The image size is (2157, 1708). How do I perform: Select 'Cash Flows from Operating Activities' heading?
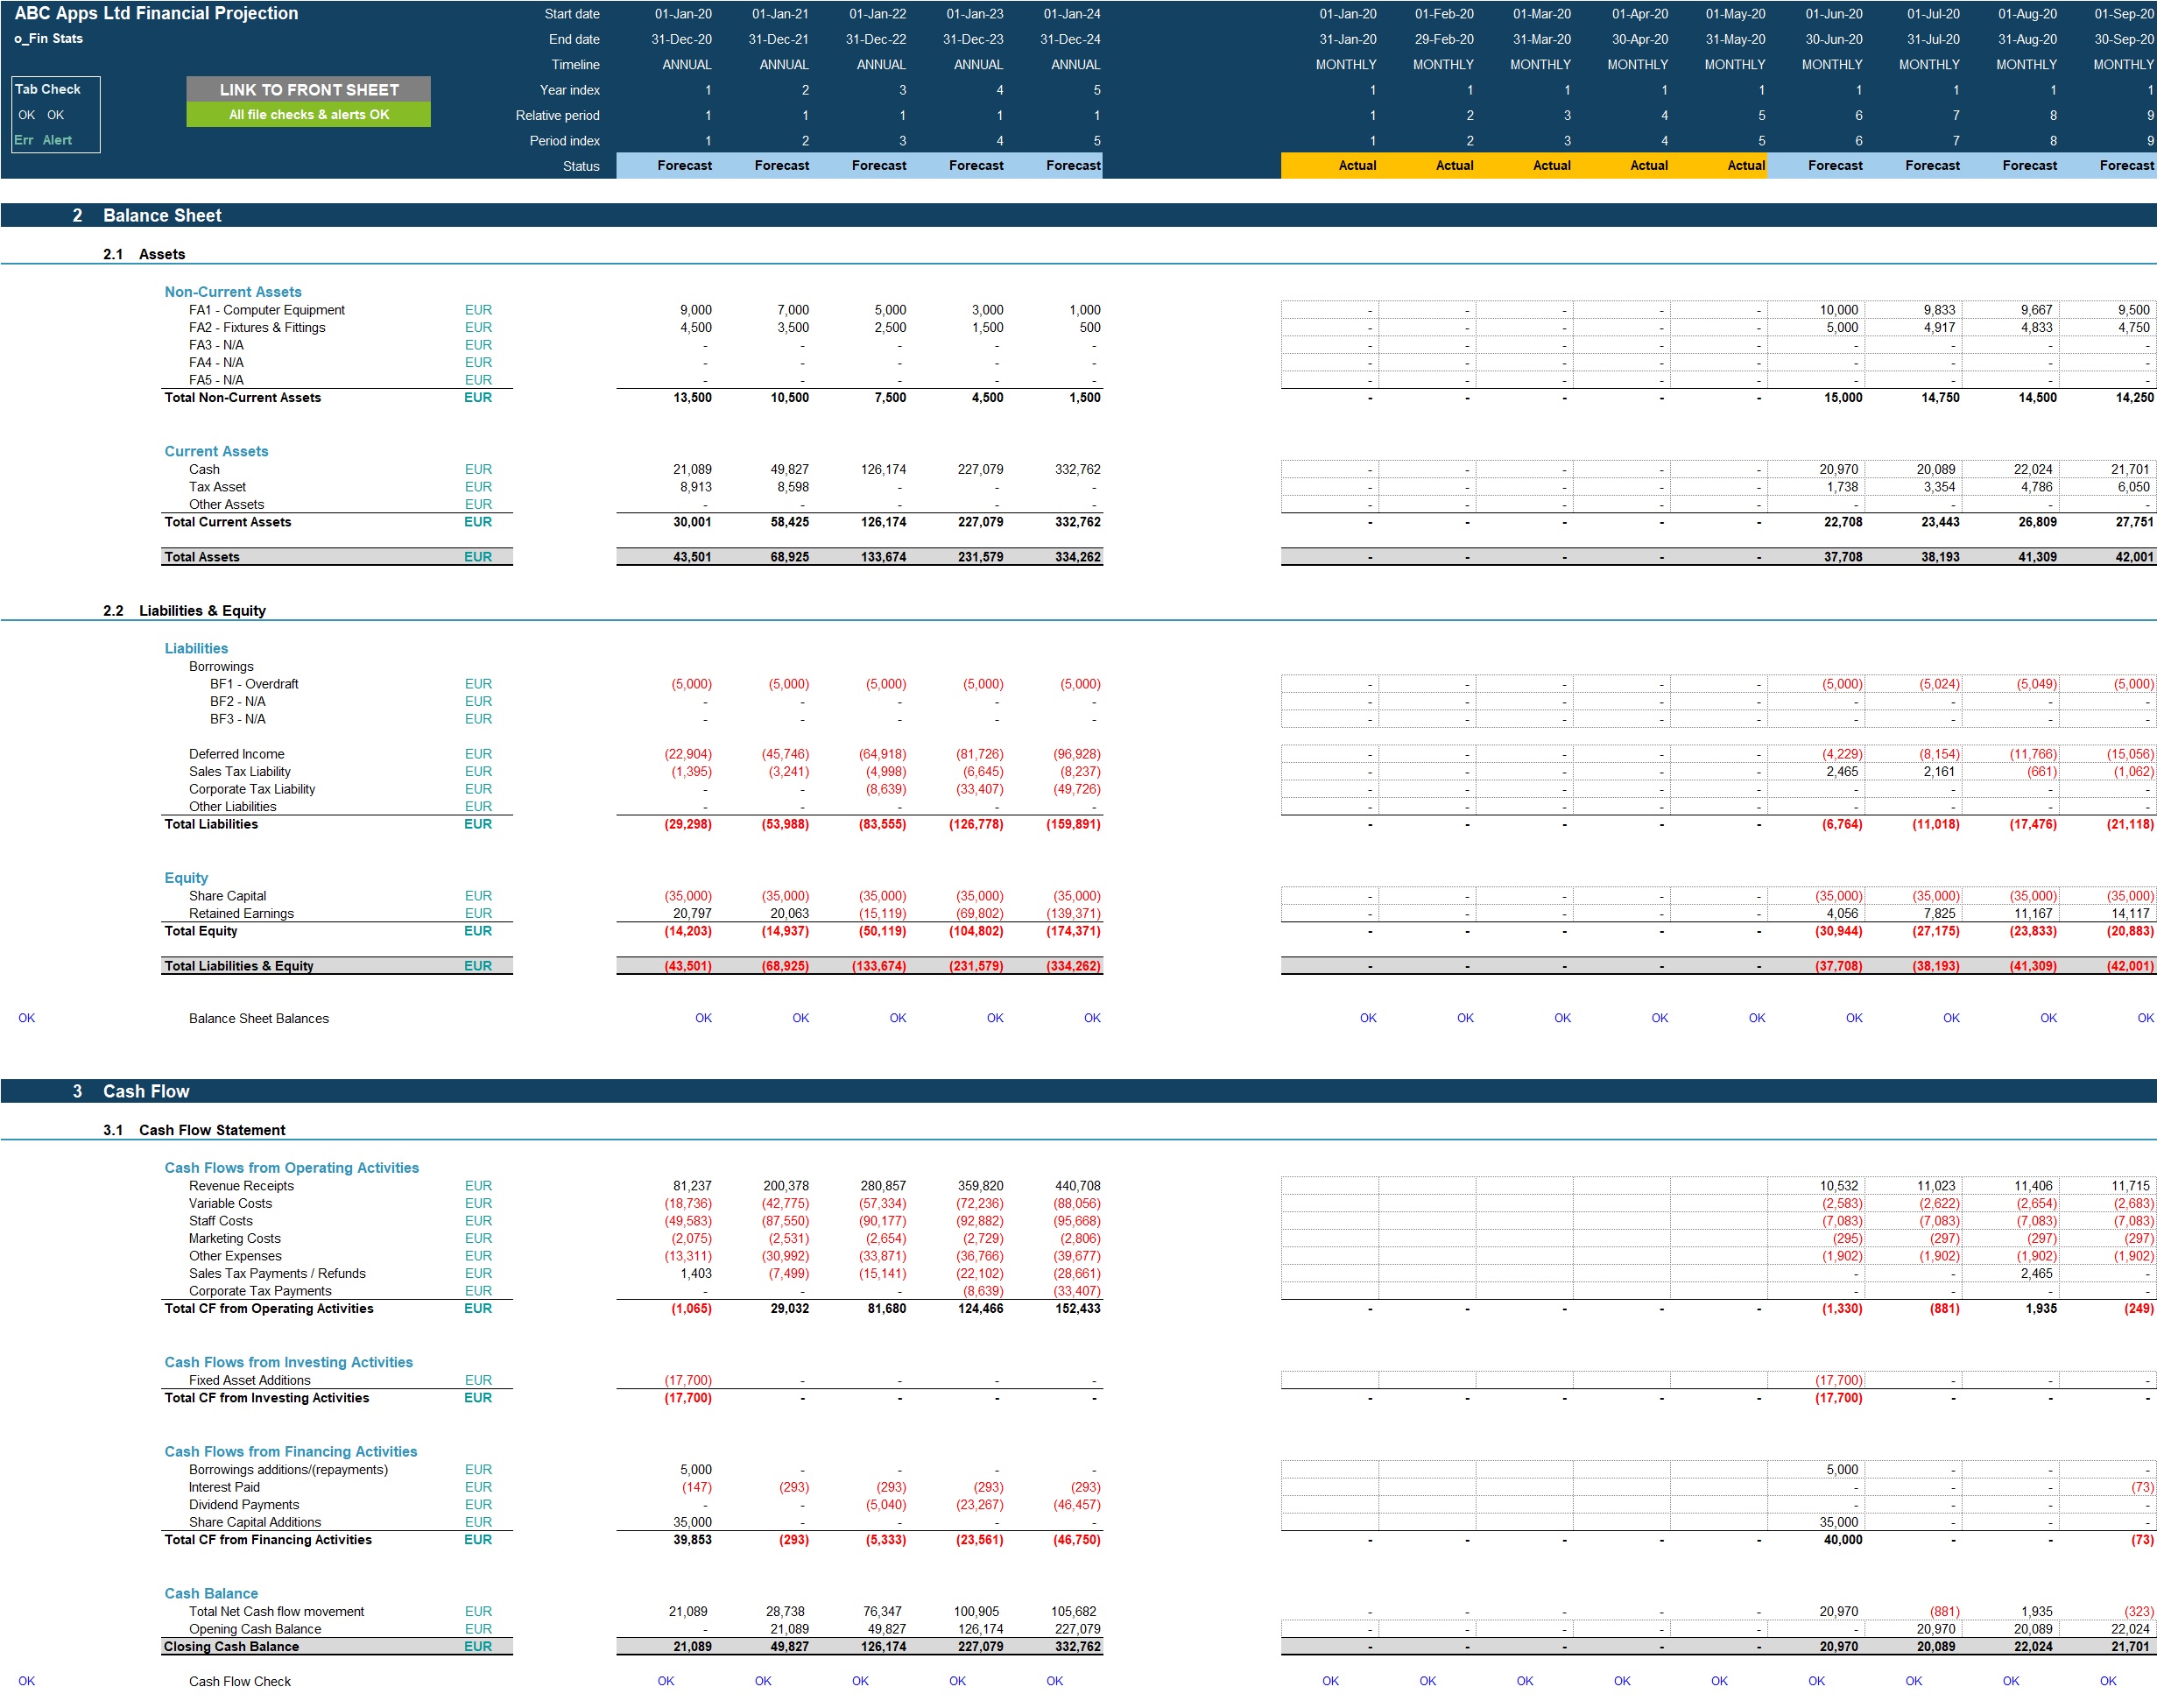tap(292, 1168)
